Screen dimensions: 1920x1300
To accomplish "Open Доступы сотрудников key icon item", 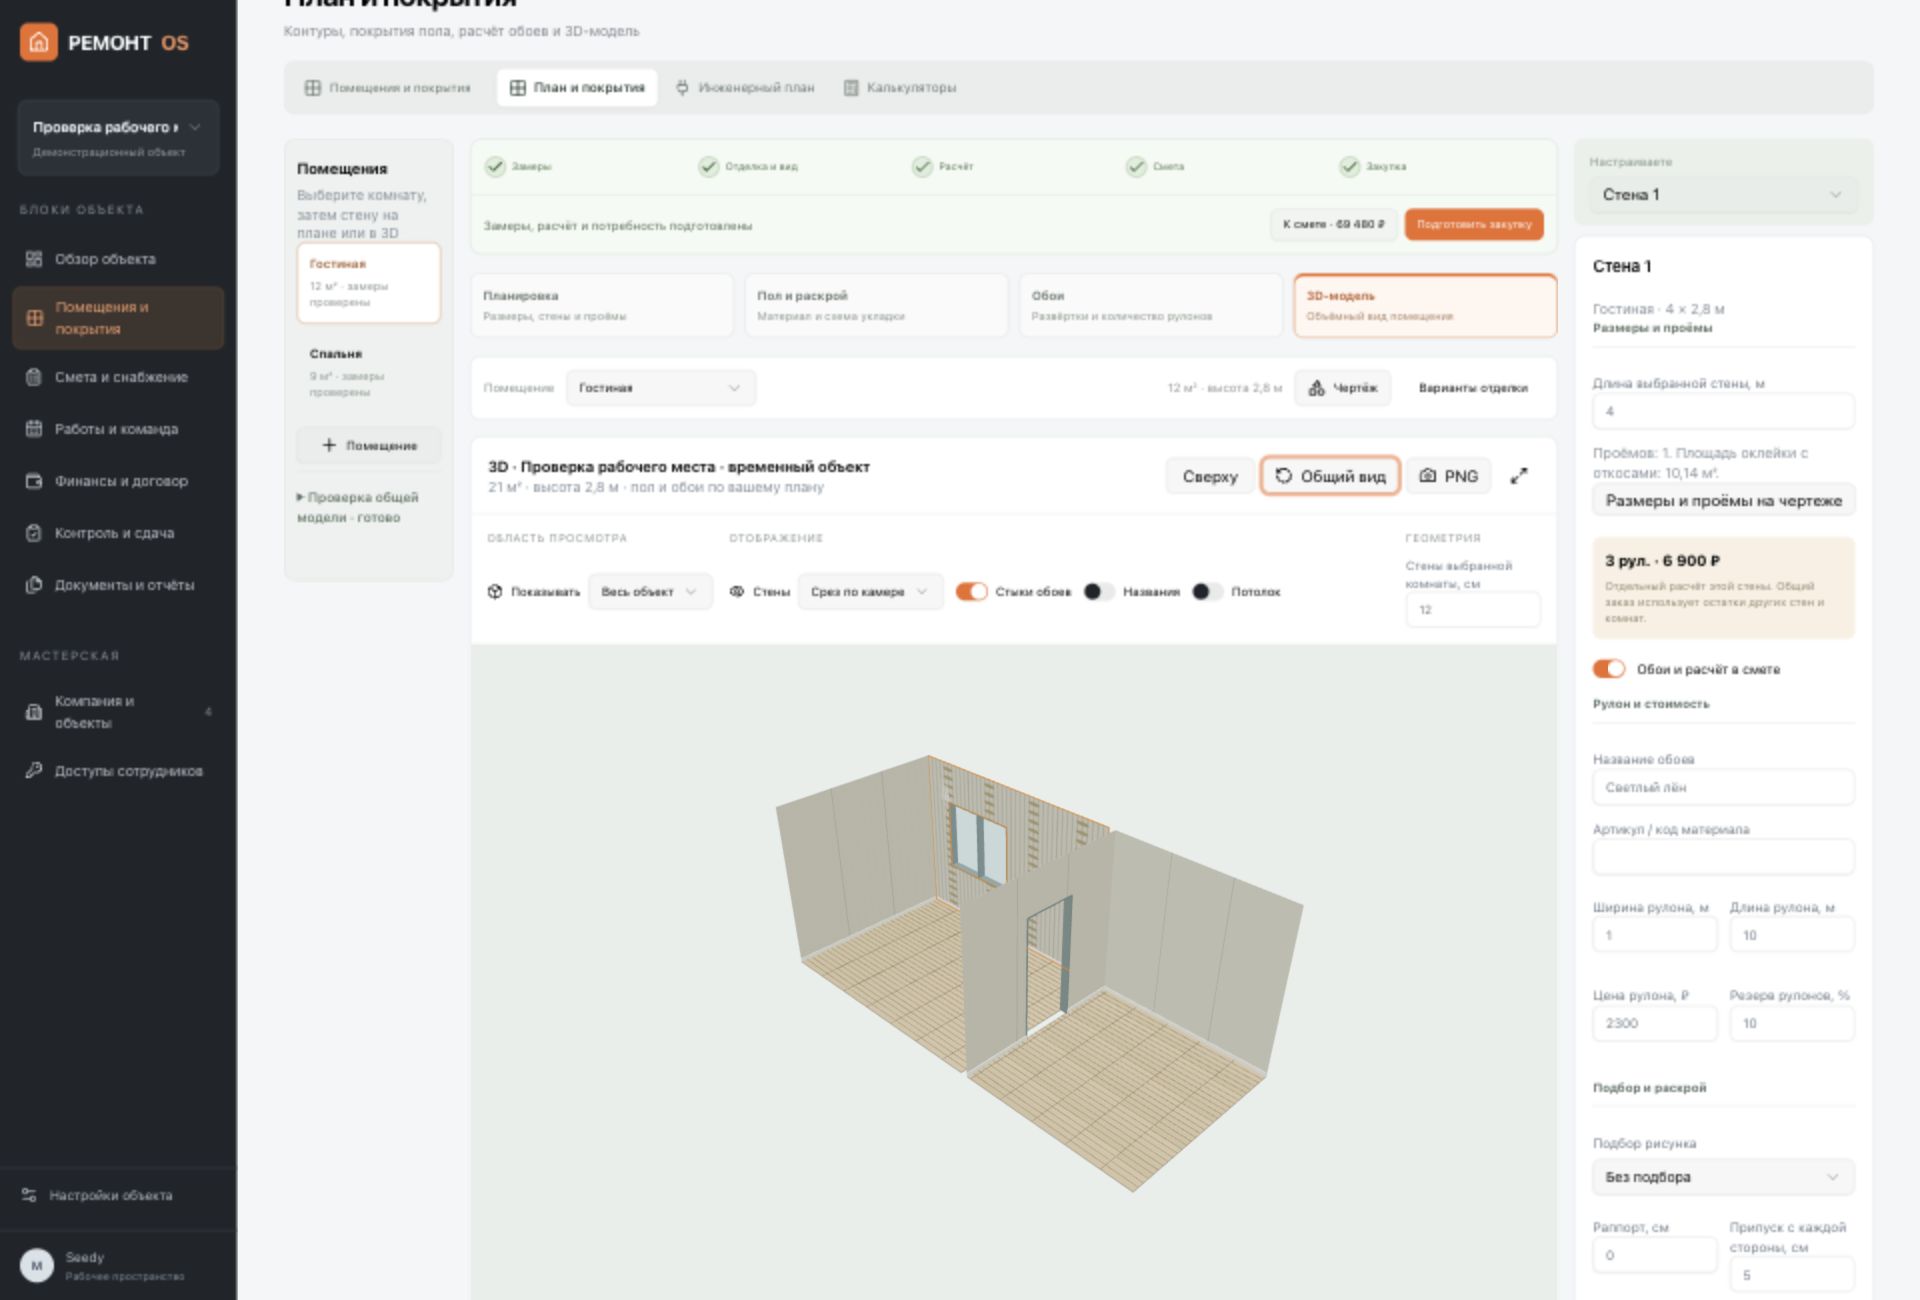I will pyautogui.click(x=118, y=771).
